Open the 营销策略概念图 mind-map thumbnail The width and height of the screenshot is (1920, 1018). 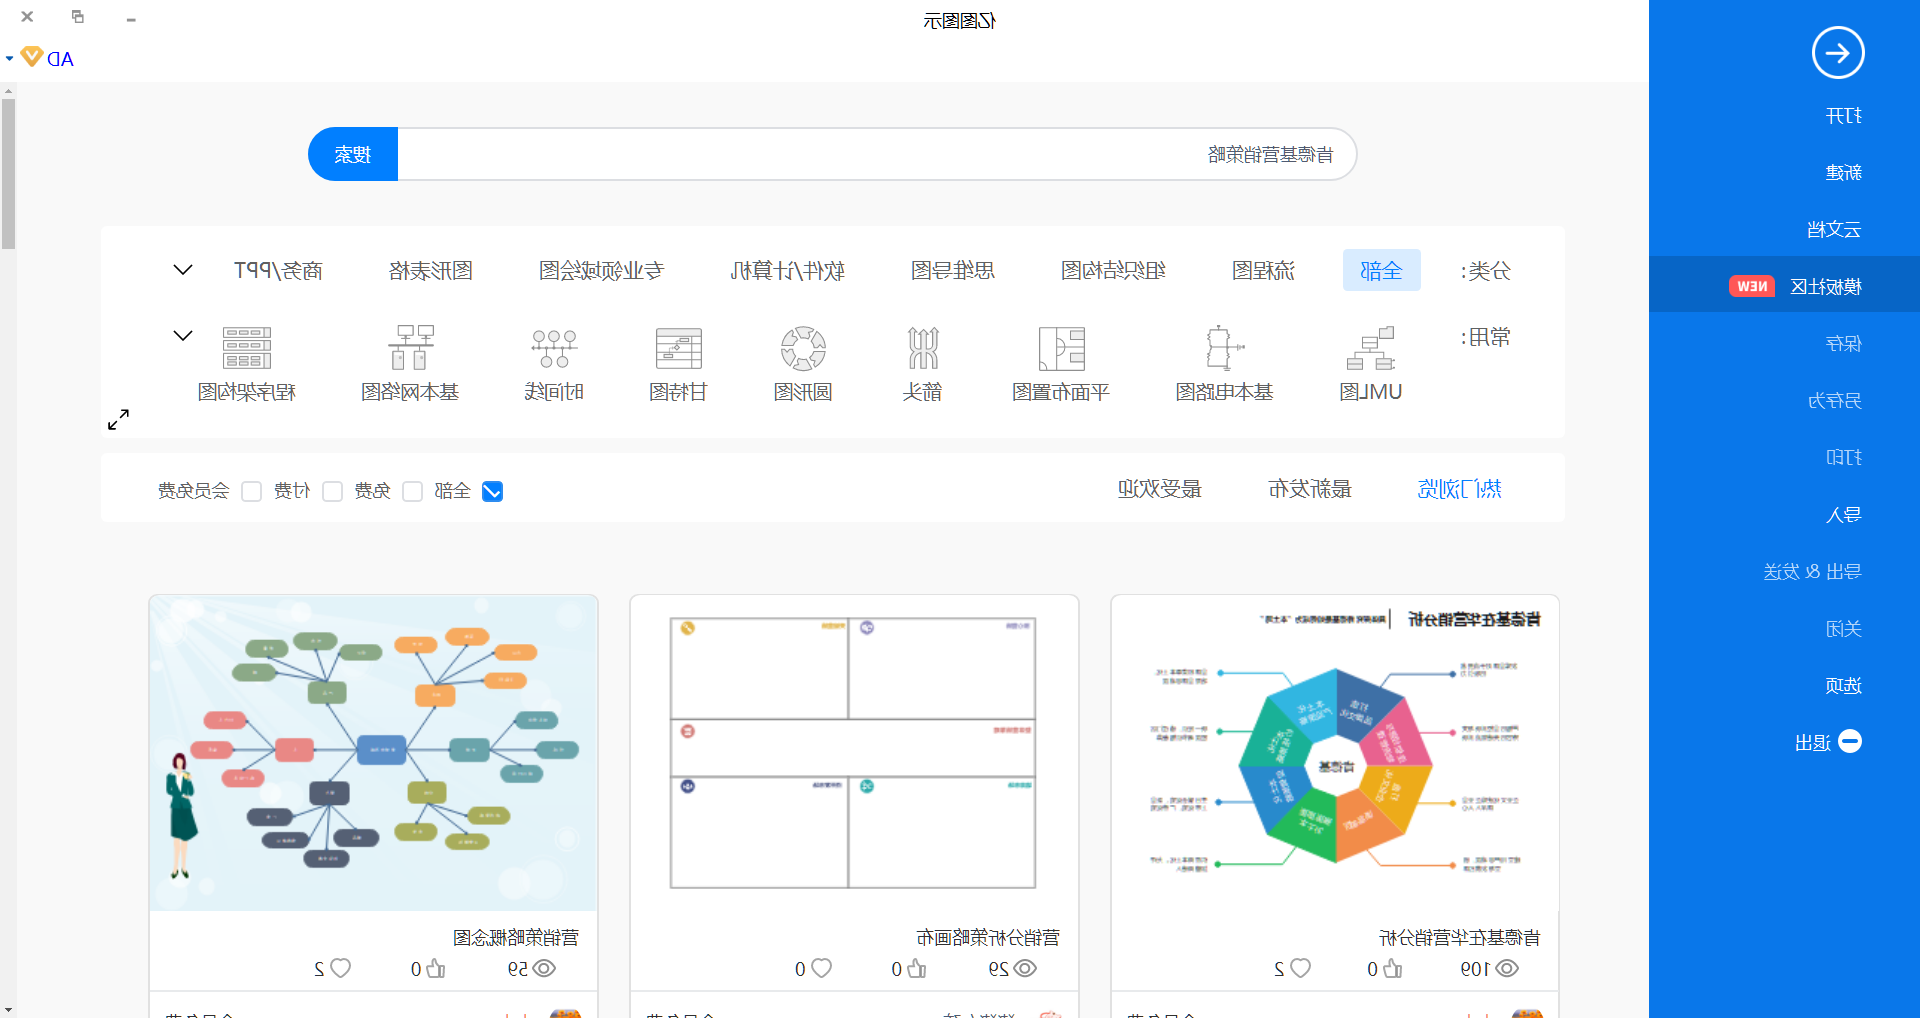373,752
